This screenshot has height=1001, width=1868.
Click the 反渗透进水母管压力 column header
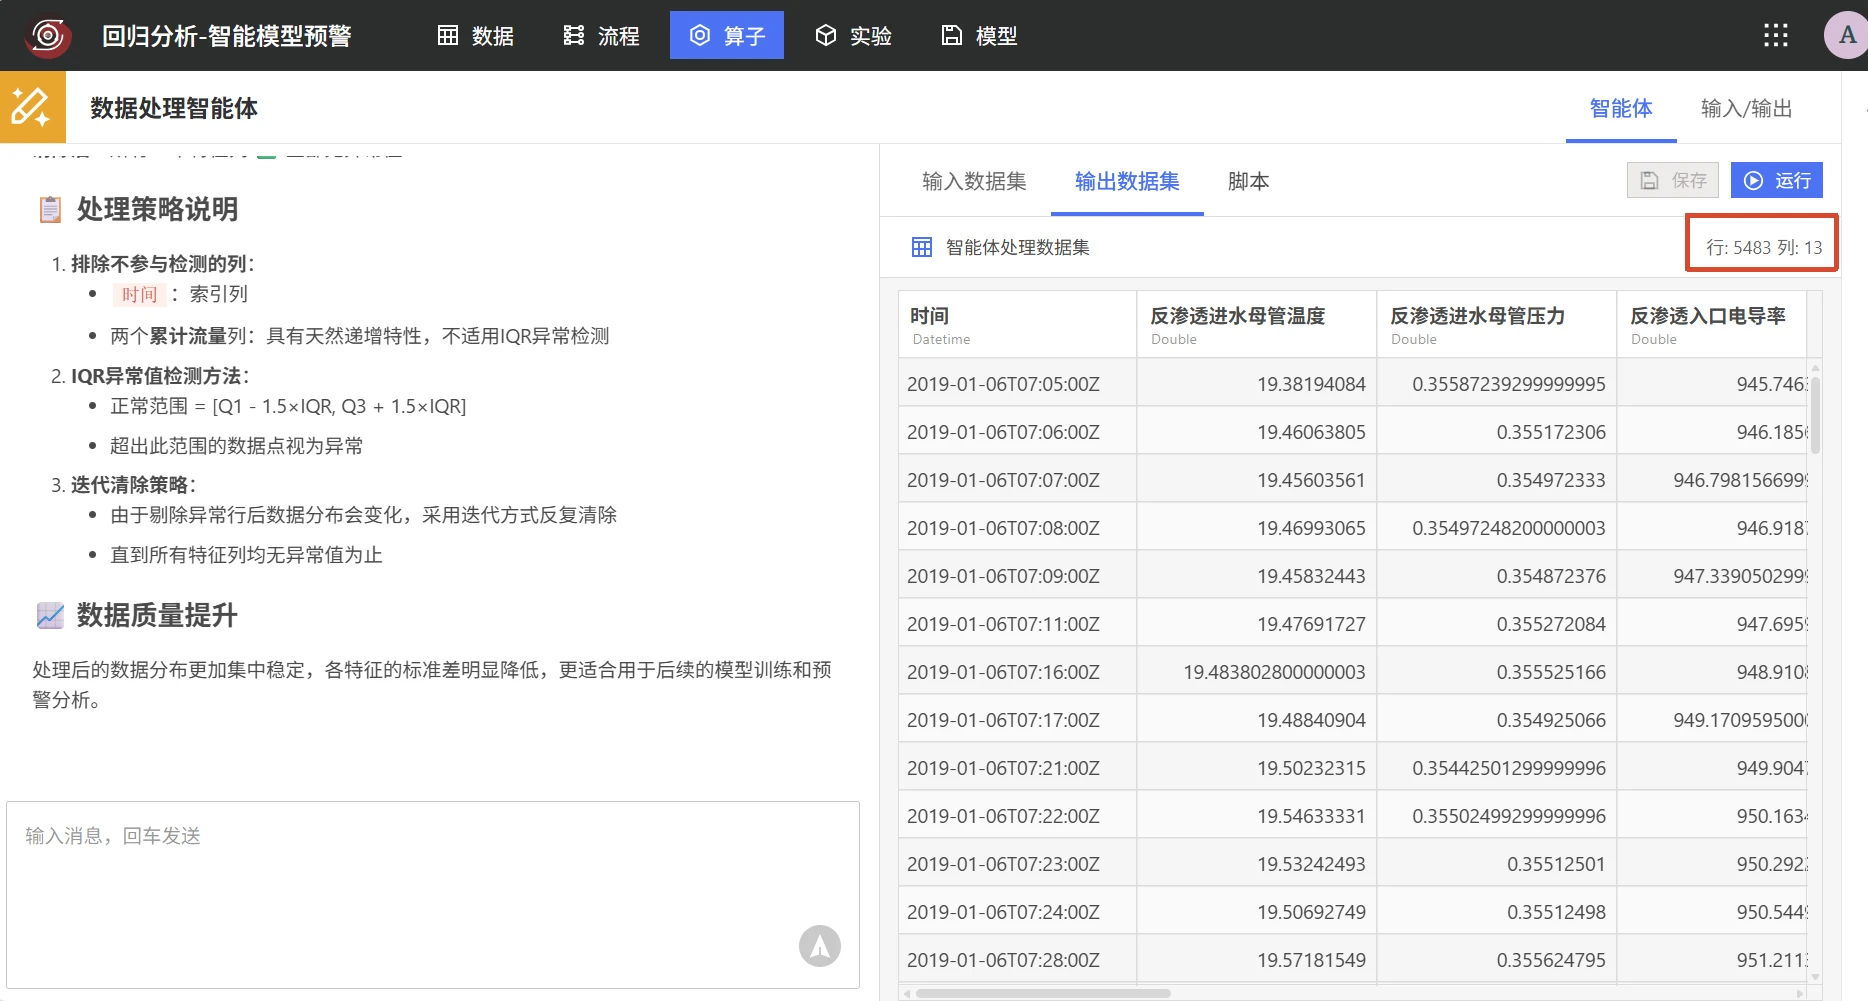(x=1497, y=325)
